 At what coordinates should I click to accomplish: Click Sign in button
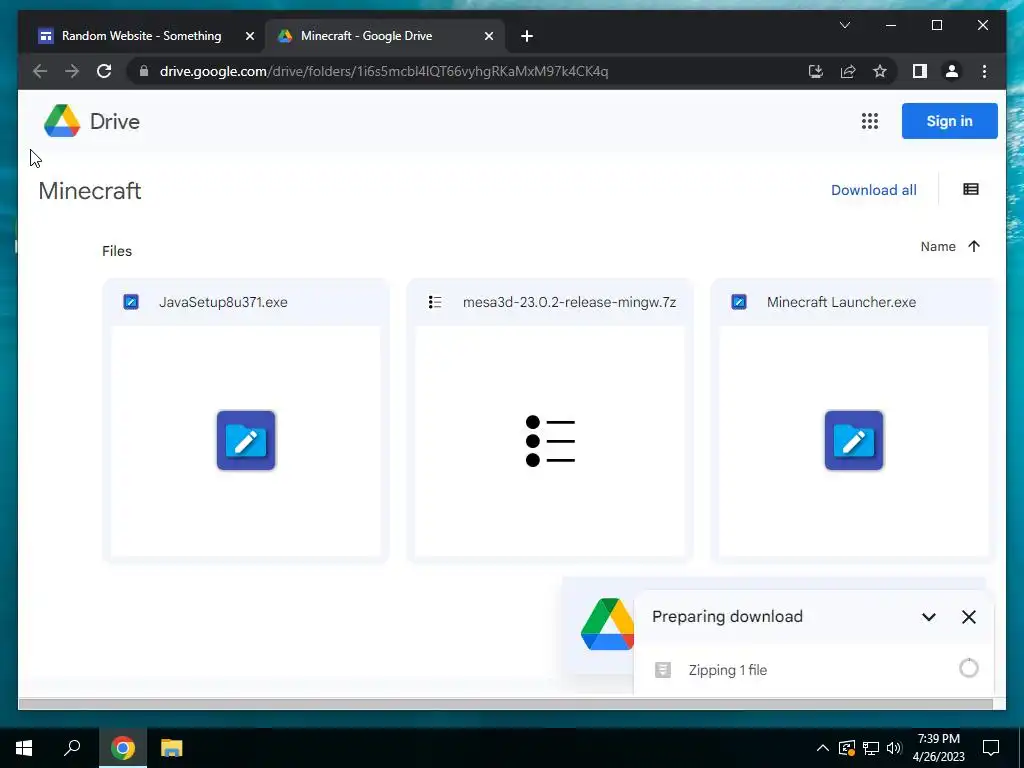coord(950,121)
